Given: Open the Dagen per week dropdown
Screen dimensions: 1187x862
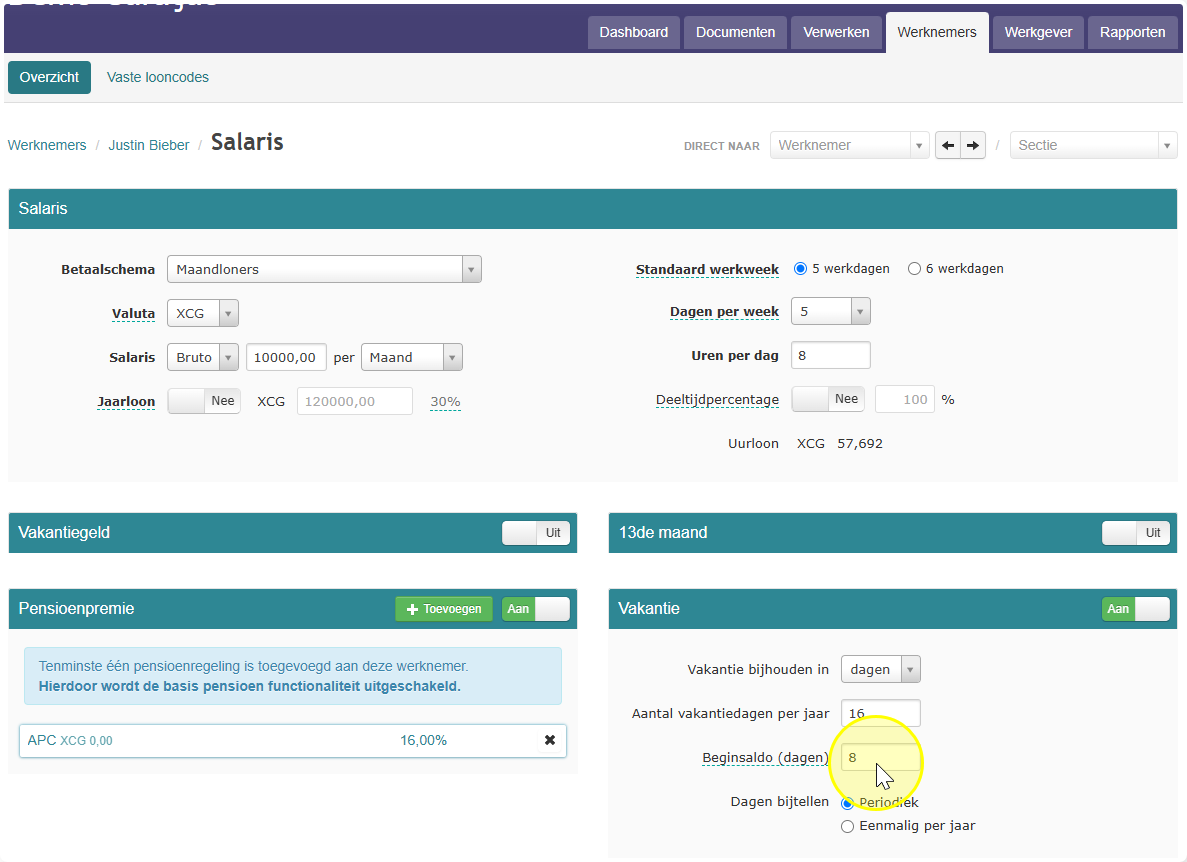Looking at the screenshot, I should click(x=830, y=311).
